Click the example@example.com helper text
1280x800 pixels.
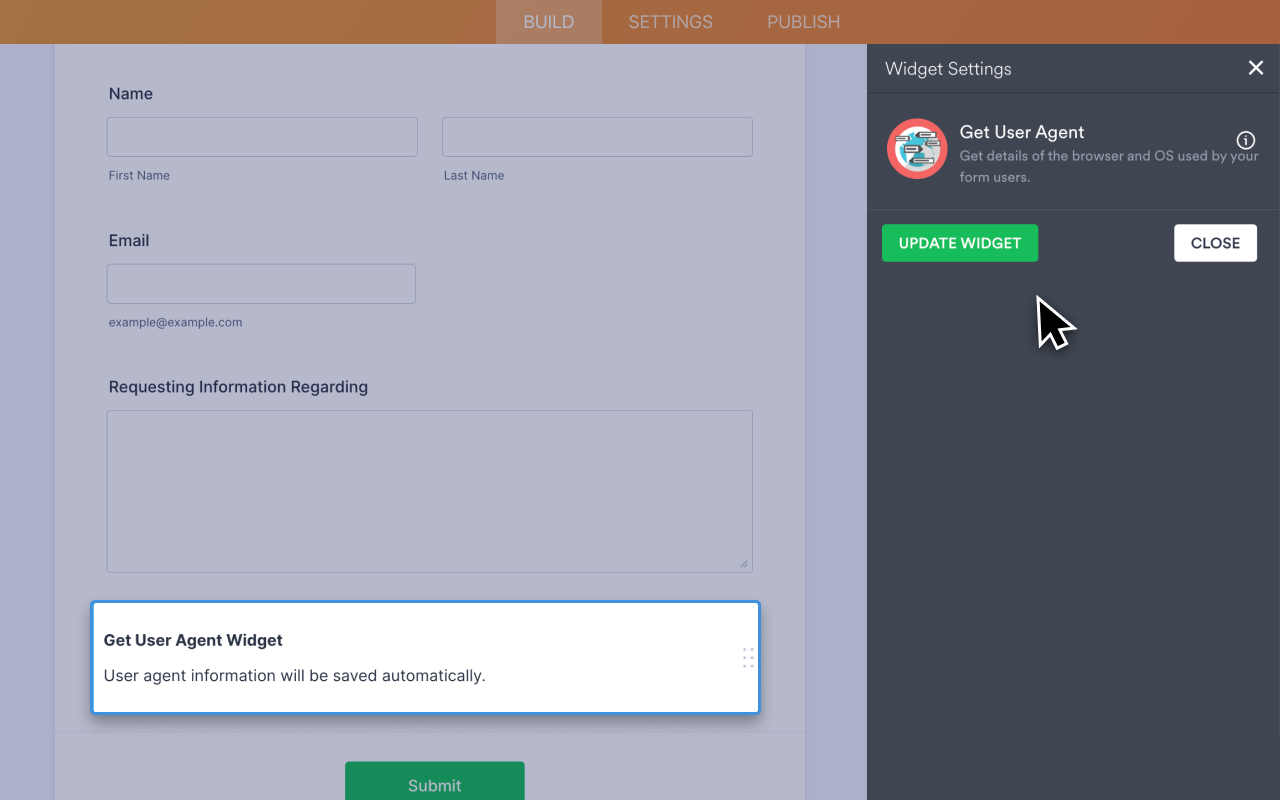175,322
